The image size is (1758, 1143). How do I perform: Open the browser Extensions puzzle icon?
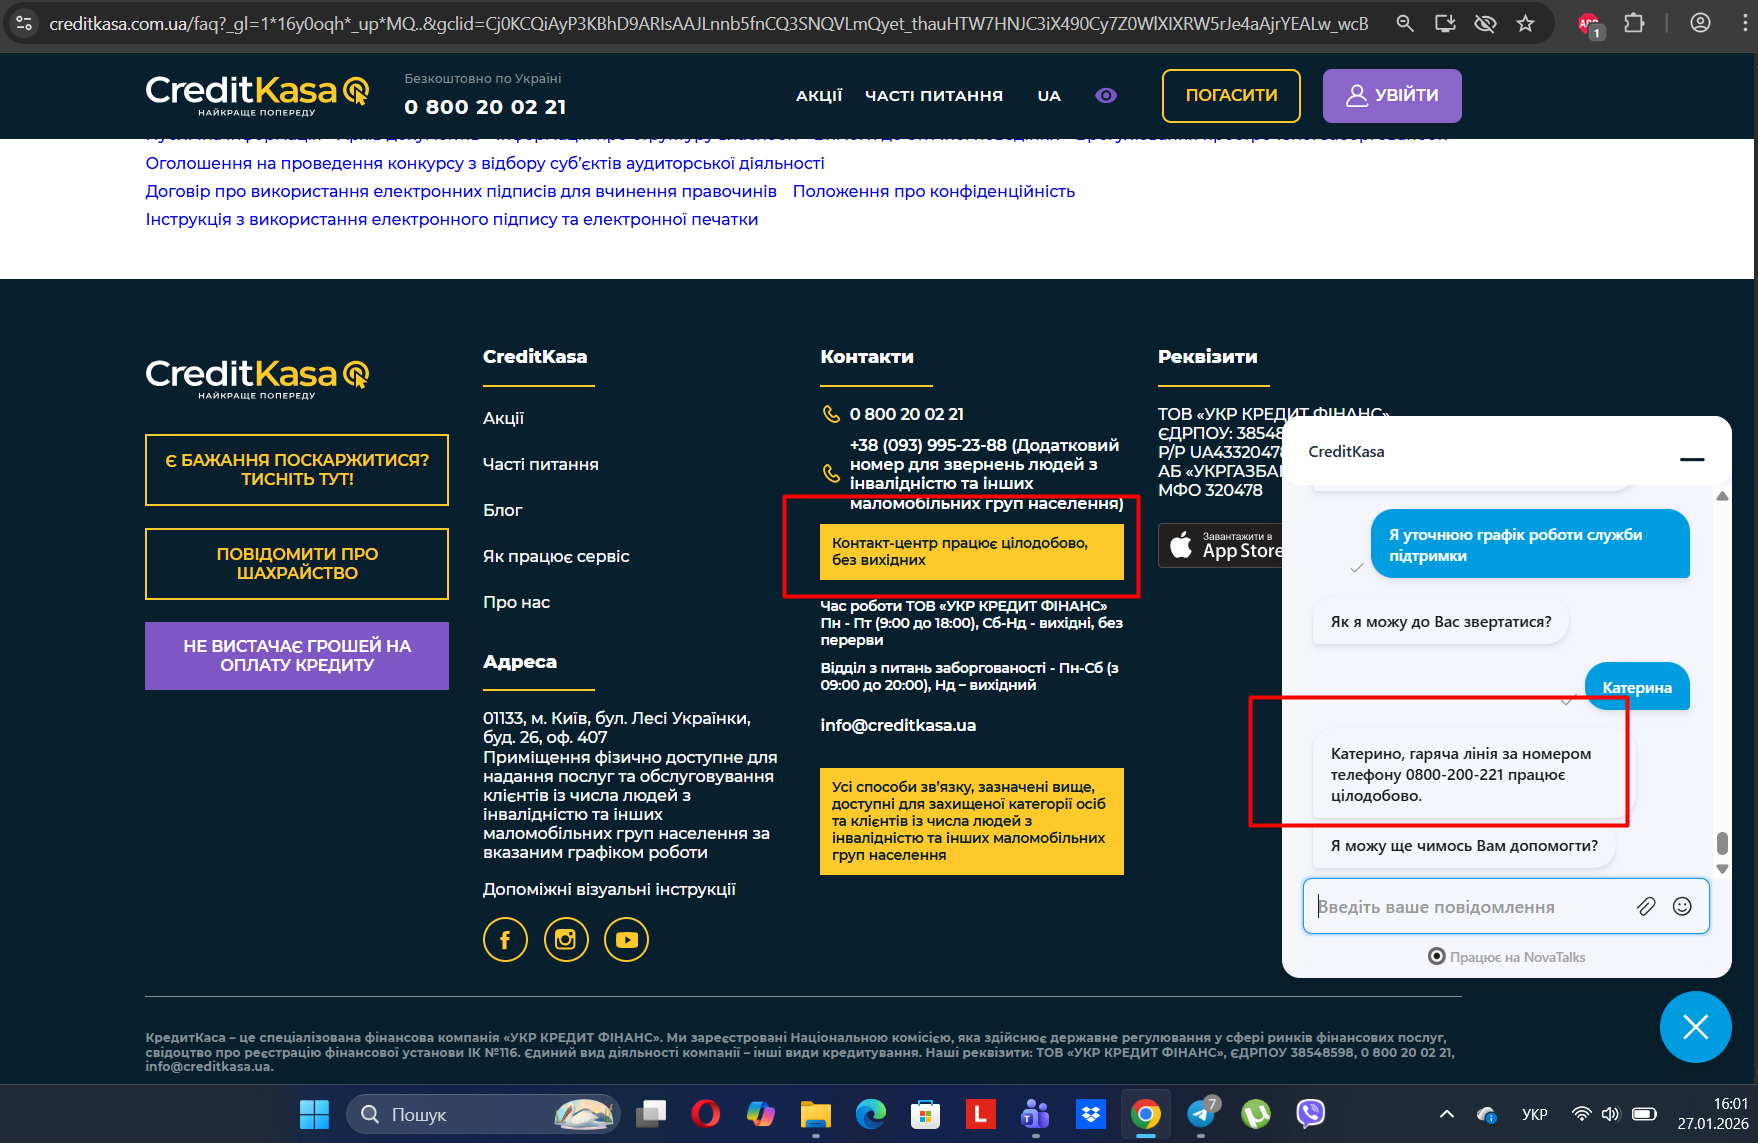1634,23
